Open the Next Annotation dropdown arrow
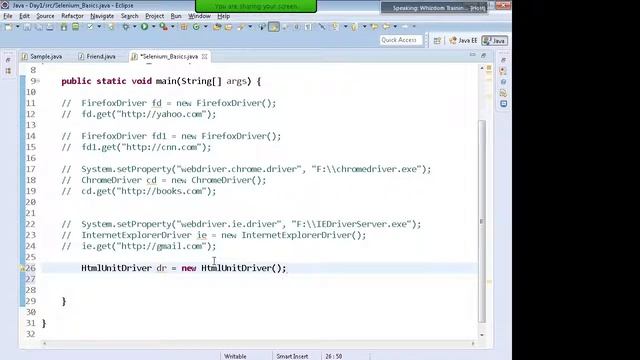The image size is (640, 360). (346, 27)
